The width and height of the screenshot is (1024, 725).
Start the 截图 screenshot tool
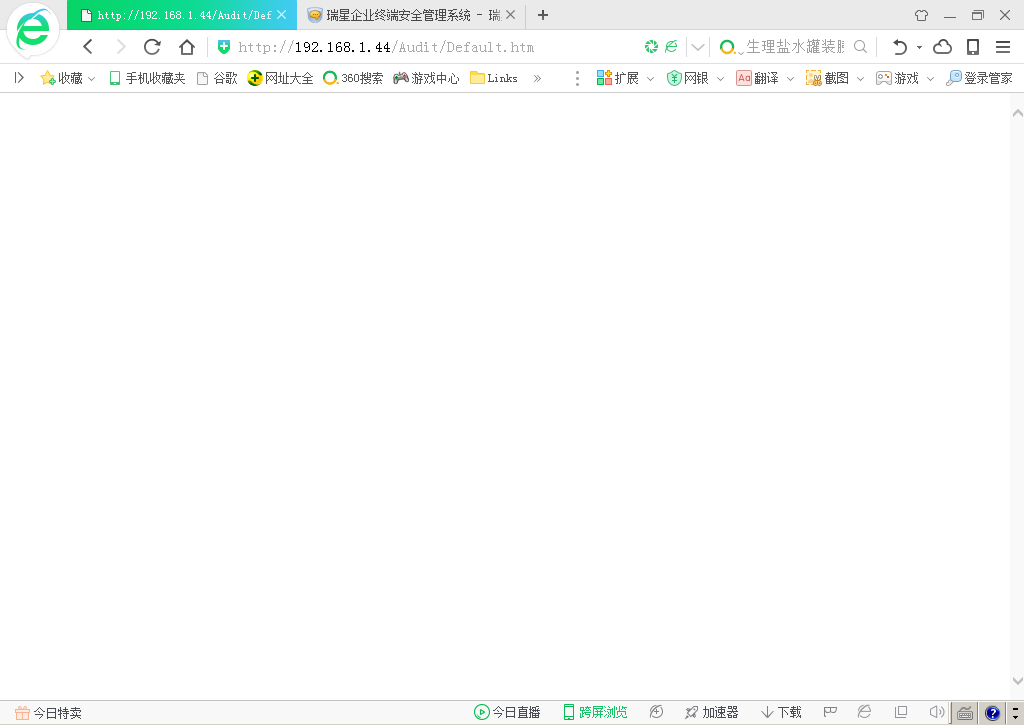click(827, 78)
